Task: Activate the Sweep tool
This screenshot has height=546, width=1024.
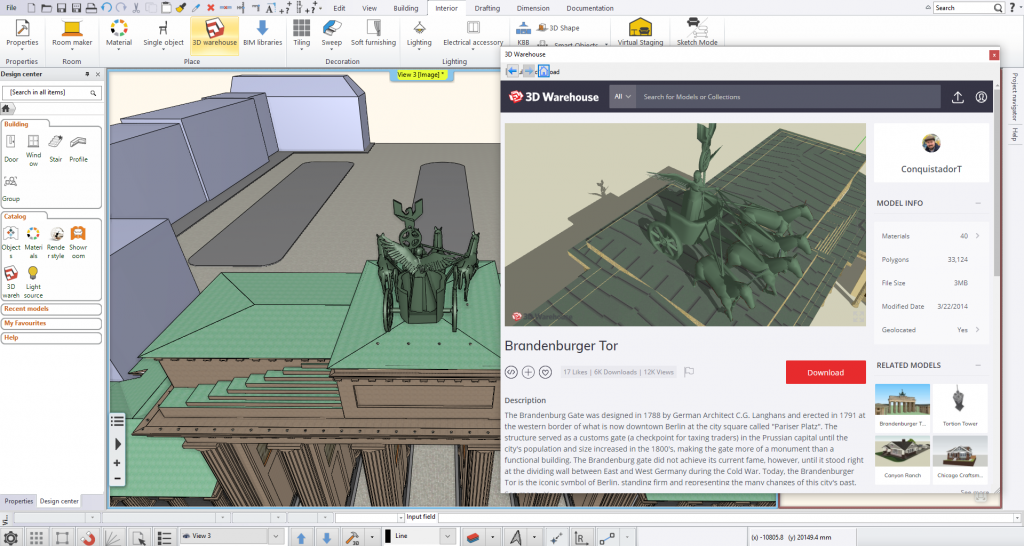Action: 332,33
